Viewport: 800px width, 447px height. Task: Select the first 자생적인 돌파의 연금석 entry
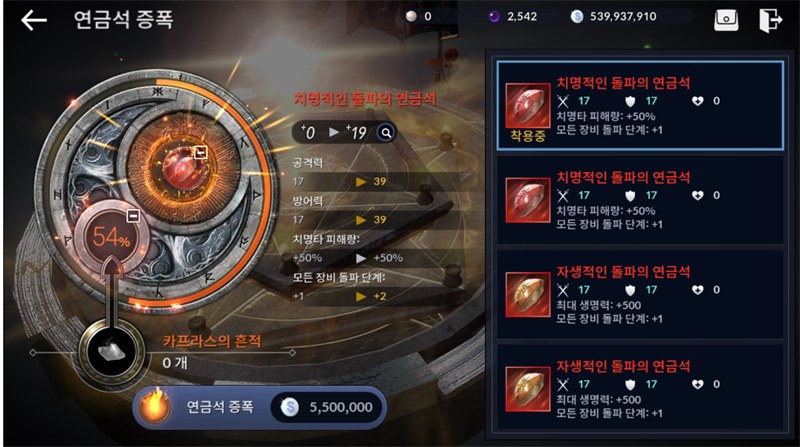pos(640,294)
